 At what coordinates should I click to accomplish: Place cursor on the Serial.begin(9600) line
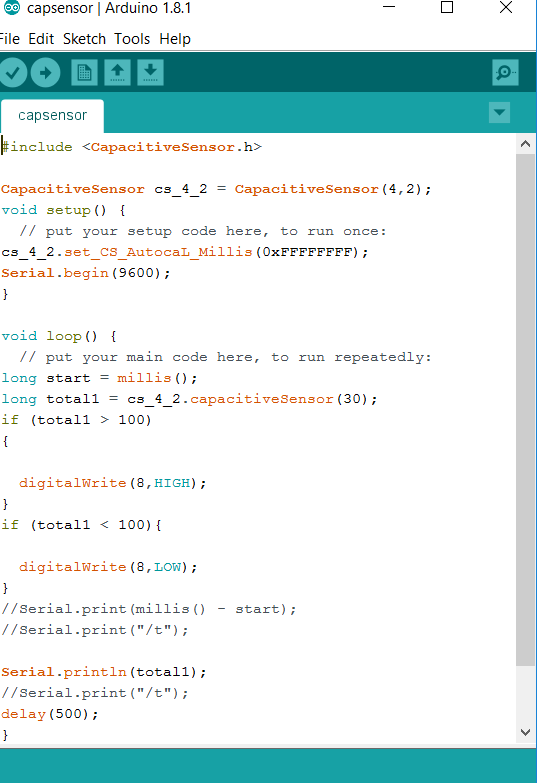(85, 273)
